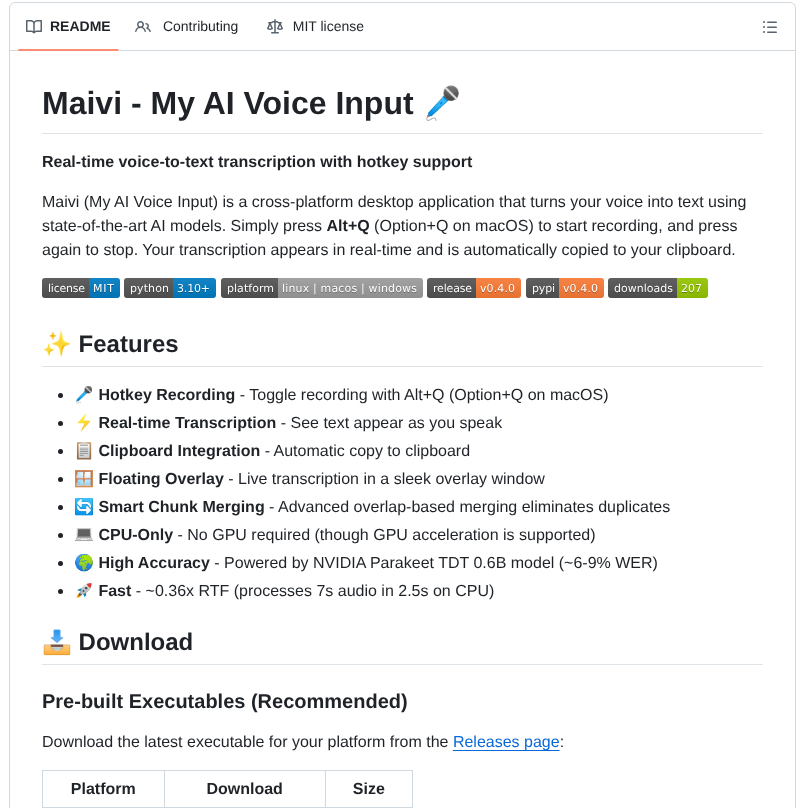Click the rocket icon on the Fast feature
The image size is (808, 808).
pos(85,590)
